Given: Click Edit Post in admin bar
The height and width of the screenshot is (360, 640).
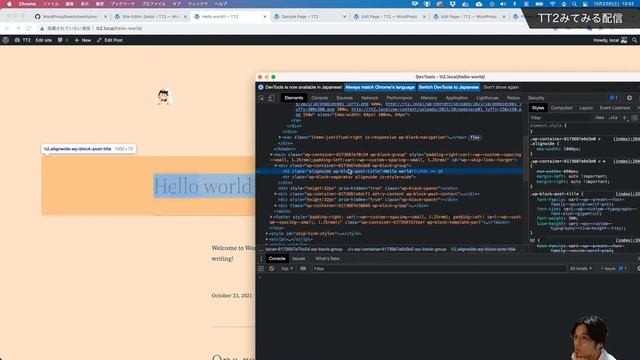Looking at the screenshot, I should pyautogui.click(x=110, y=40).
